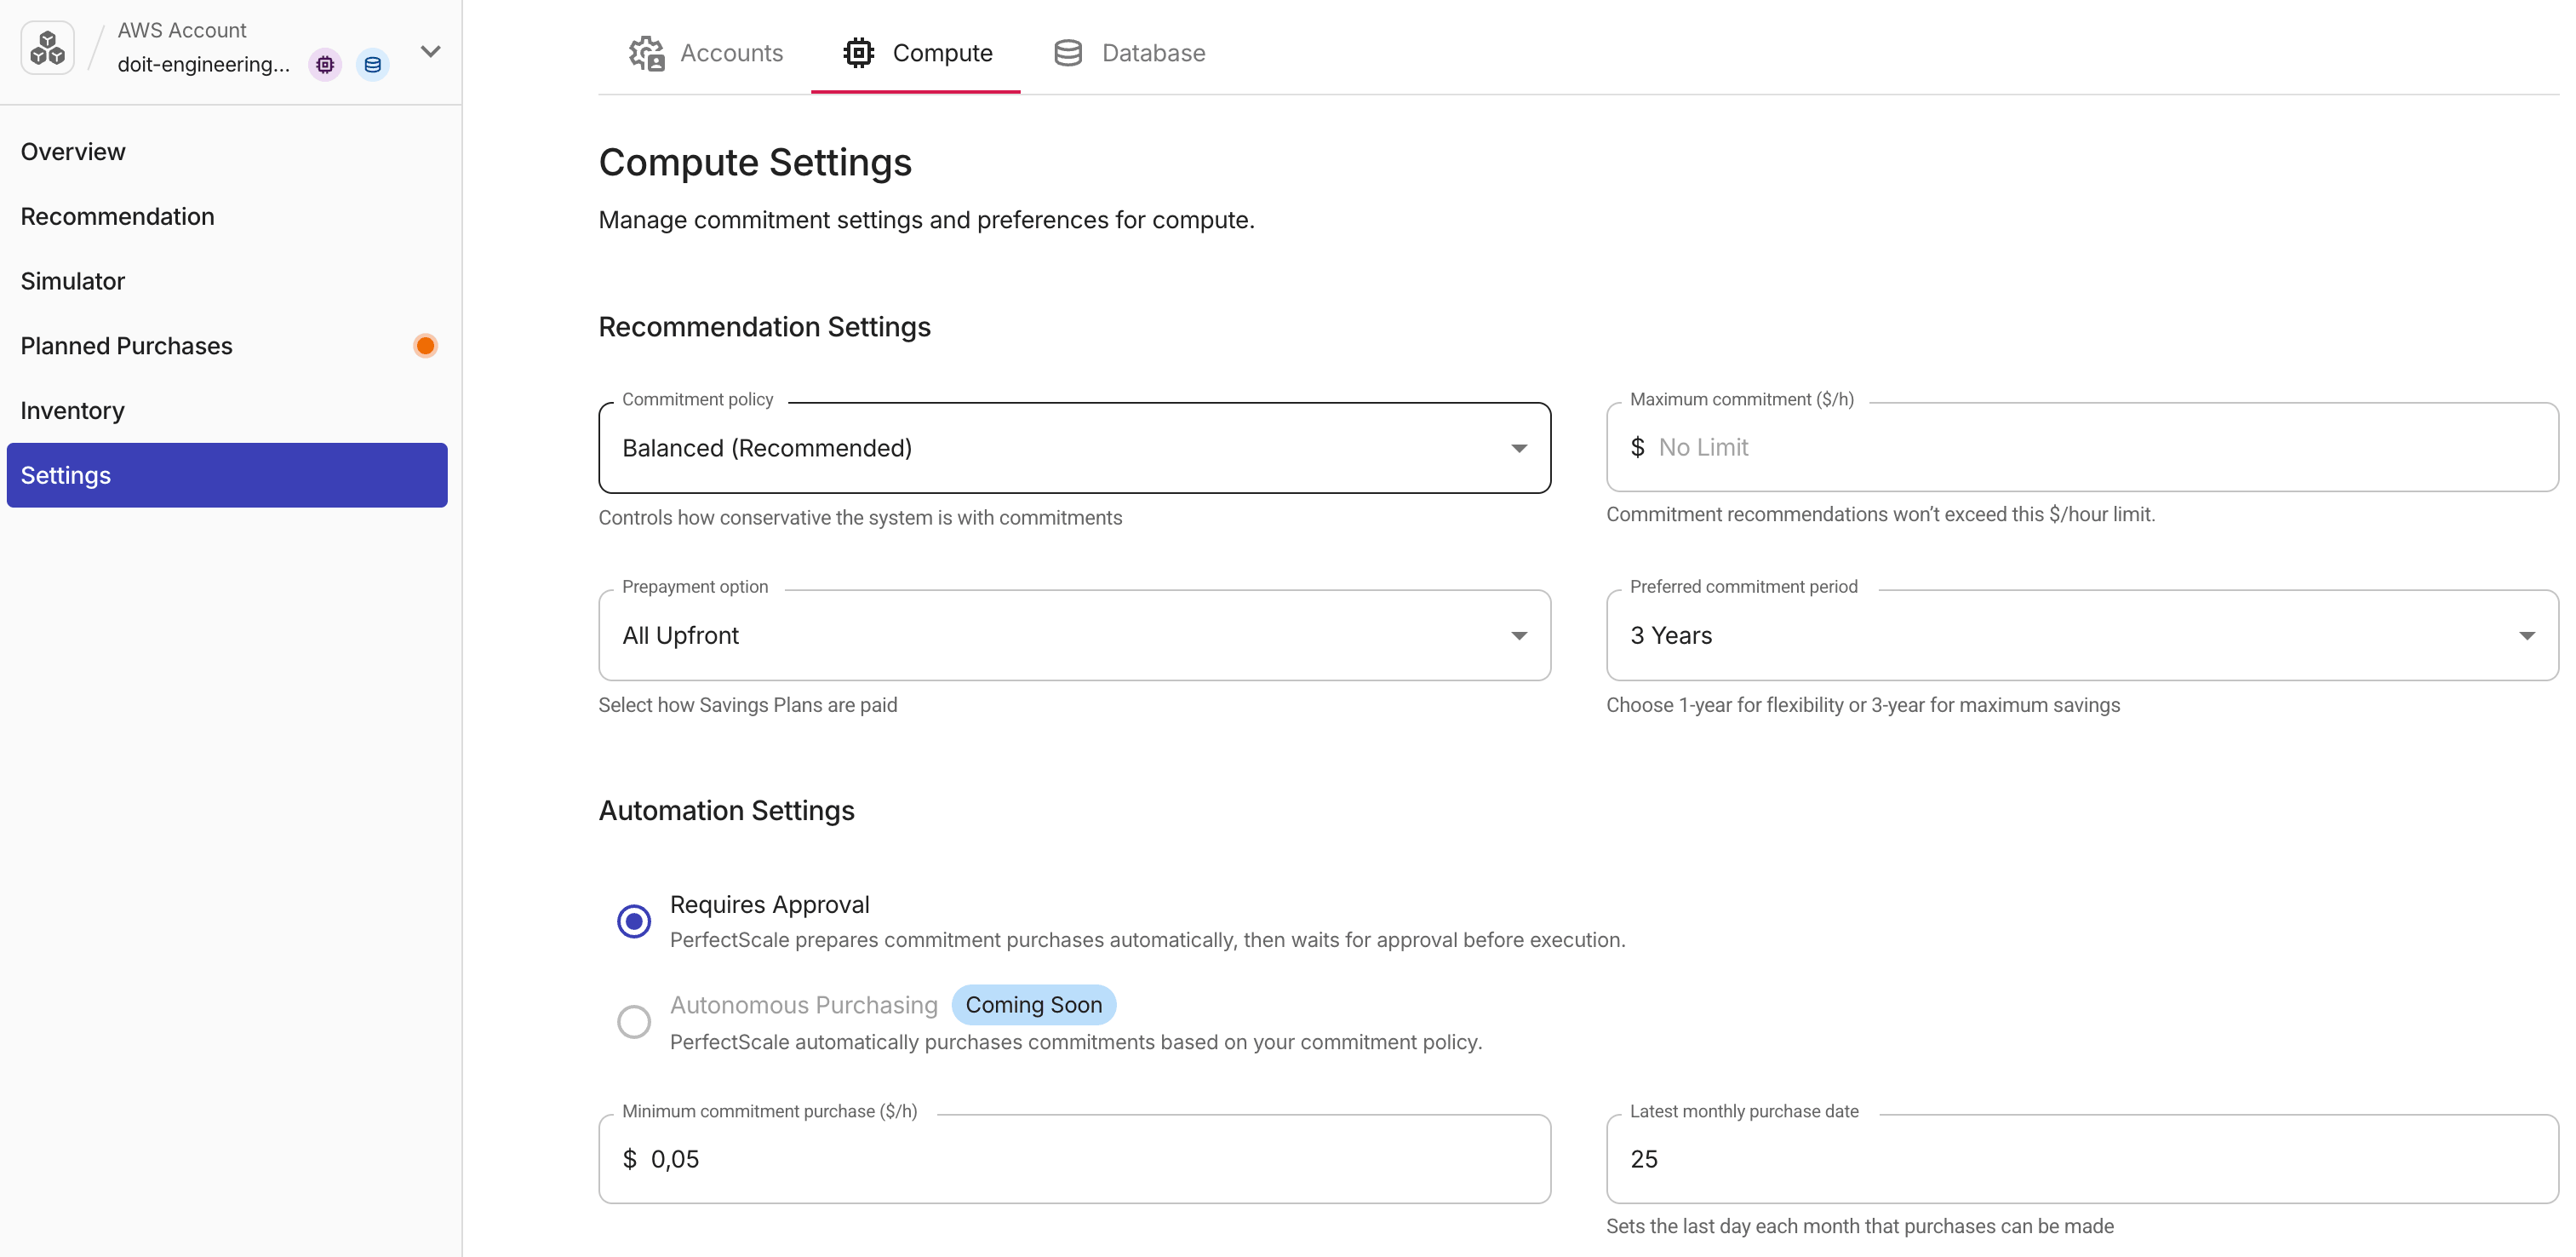This screenshot has height=1257, width=2576.
Task: Click the Compute Settings heading
Action: tap(755, 162)
